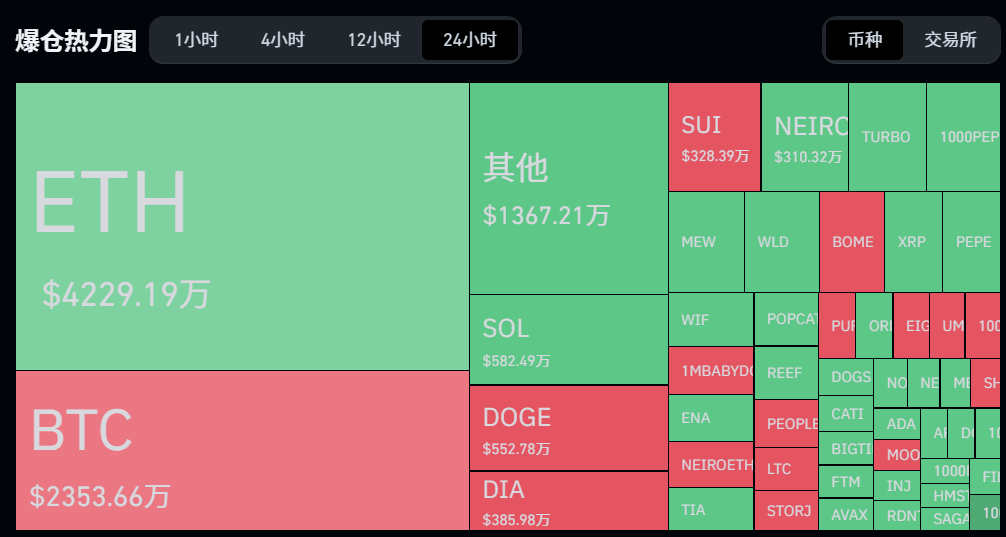Viewport: 1006px width, 537px height.
Task: Choose the 12小时 time range tab
Action: click(374, 40)
